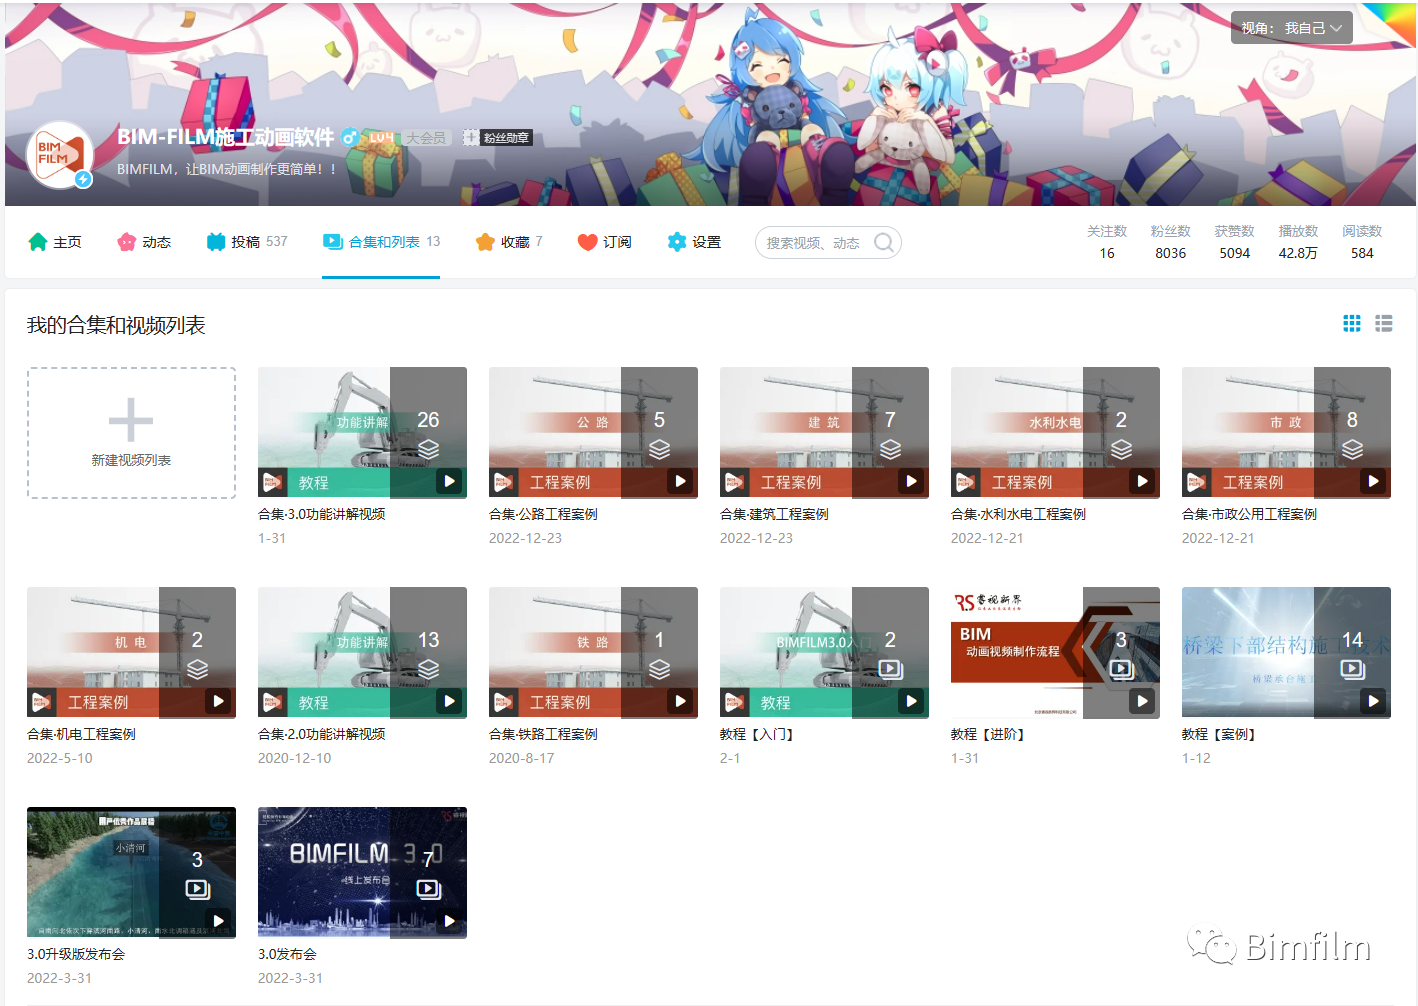The image size is (1418, 1006).
Task: Click 新建视频列表 create button
Action: (x=131, y=433)
